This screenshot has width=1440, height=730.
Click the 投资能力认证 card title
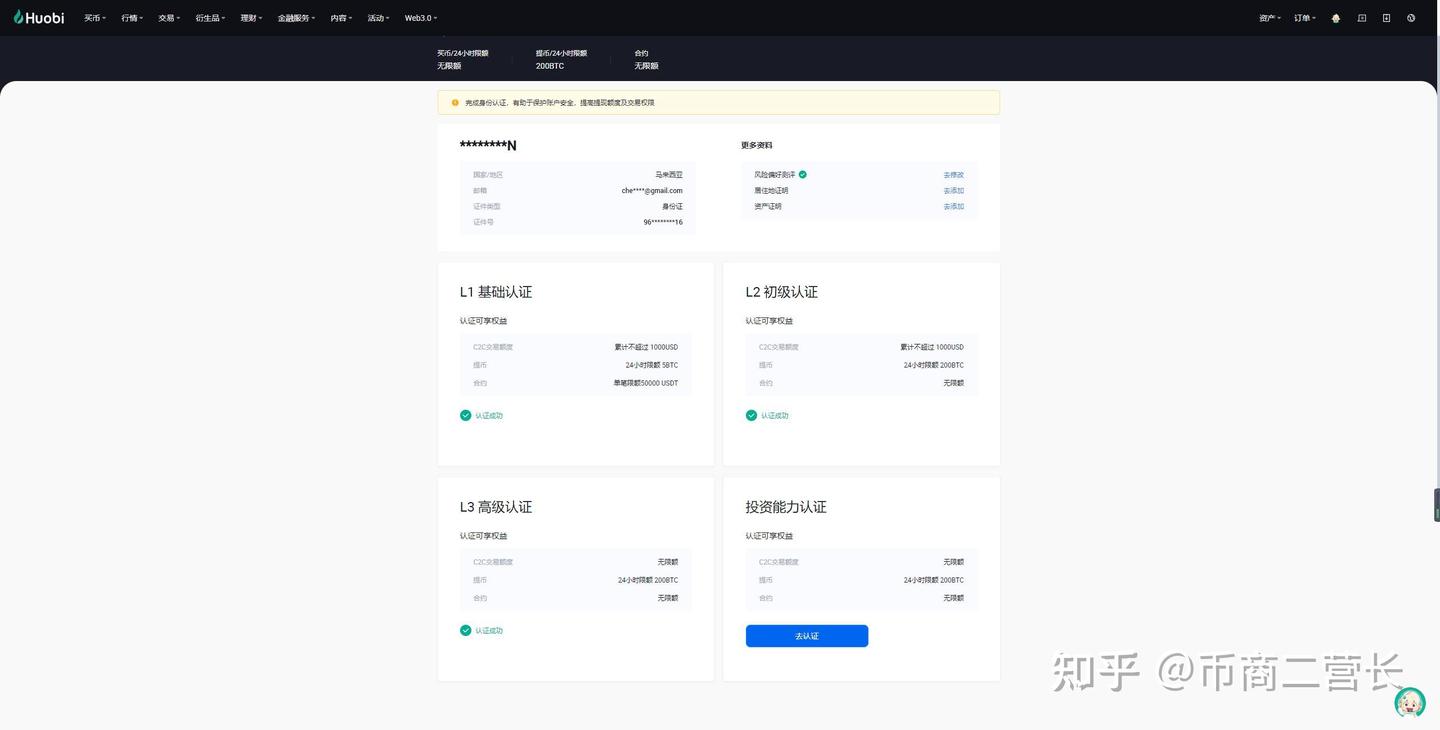[786, 507]
